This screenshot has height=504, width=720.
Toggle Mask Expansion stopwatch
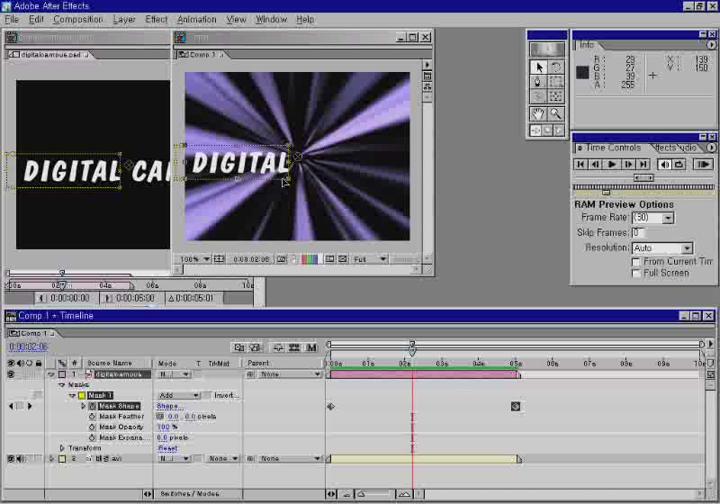[x=92, y=438]
